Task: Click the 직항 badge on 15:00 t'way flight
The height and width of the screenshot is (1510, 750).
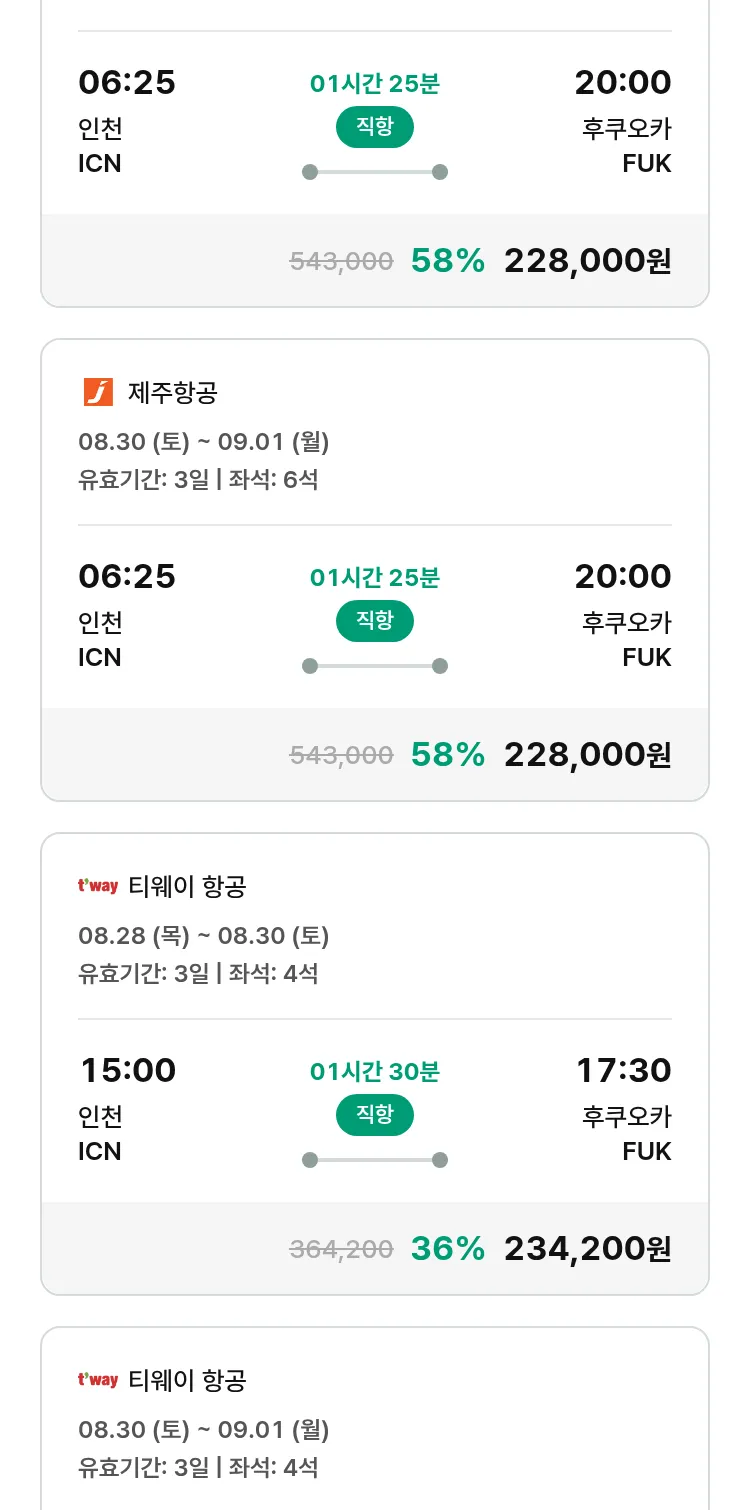Action: 374,1115
